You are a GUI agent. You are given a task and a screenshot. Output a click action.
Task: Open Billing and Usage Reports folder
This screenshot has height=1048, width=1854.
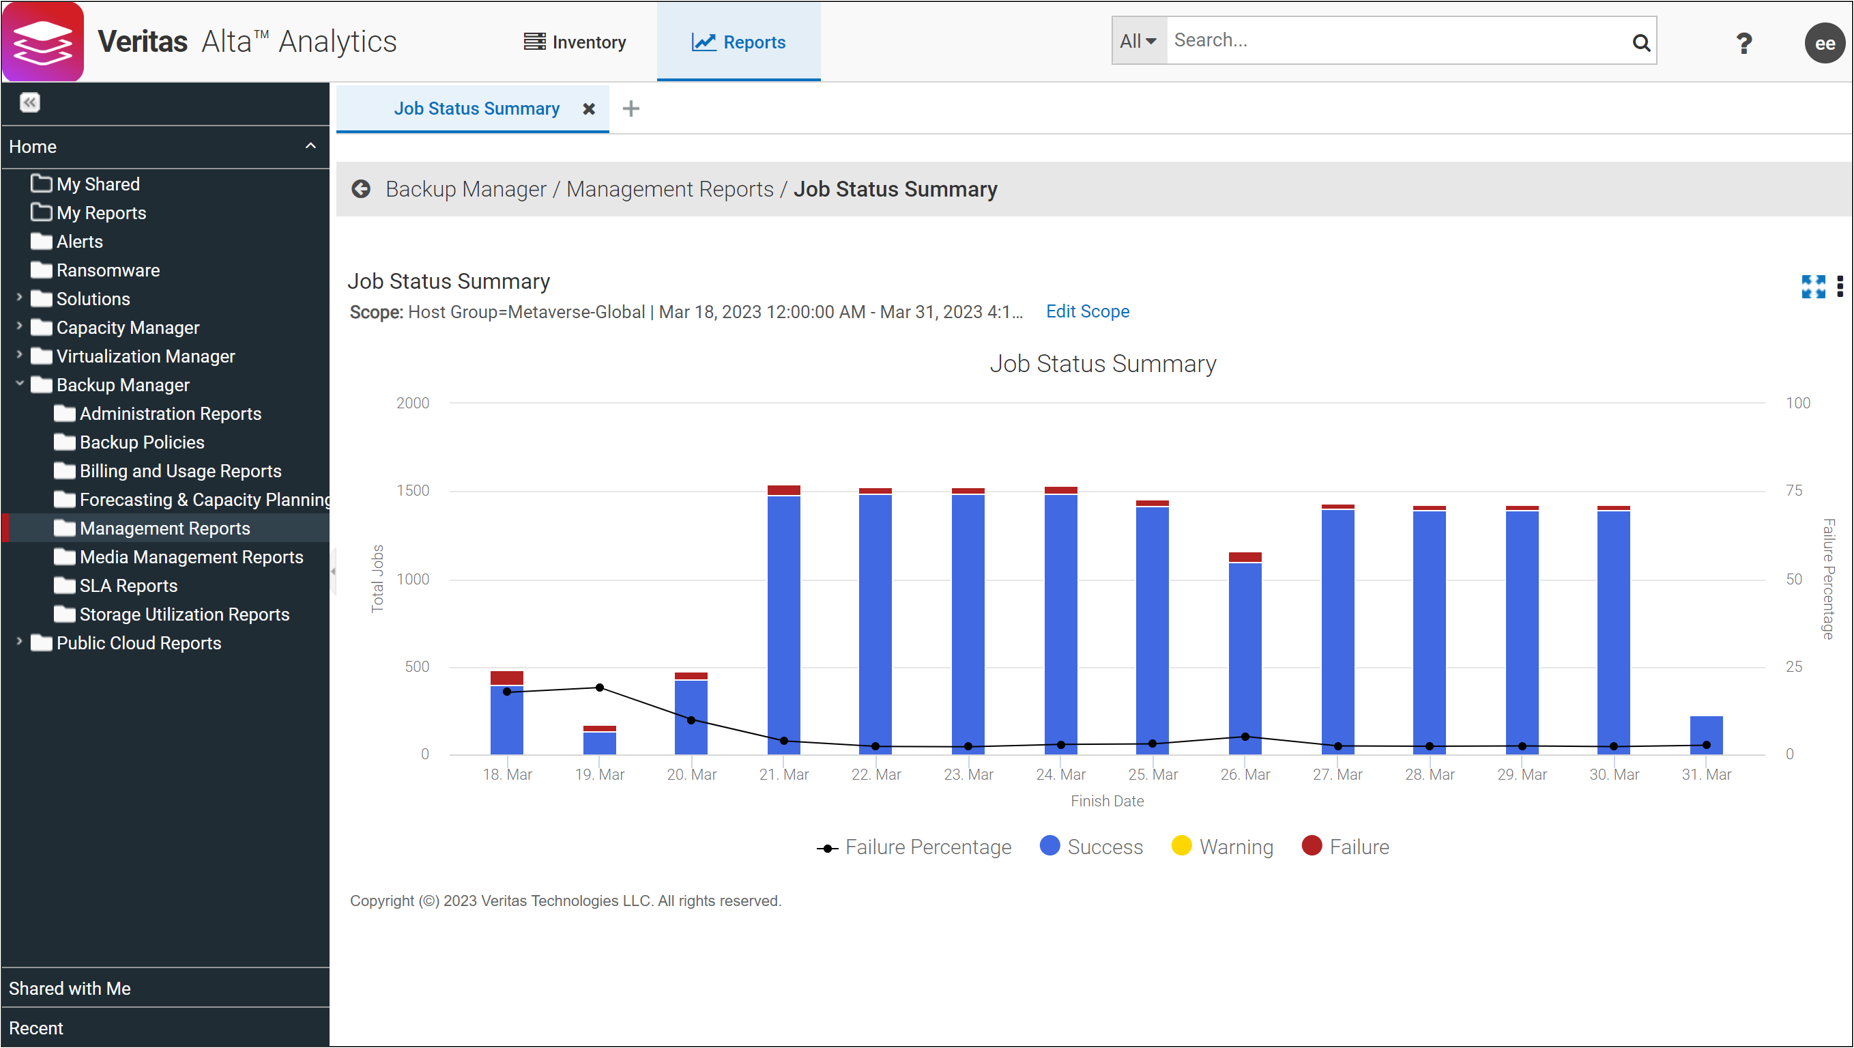click(x=168, y=471)
